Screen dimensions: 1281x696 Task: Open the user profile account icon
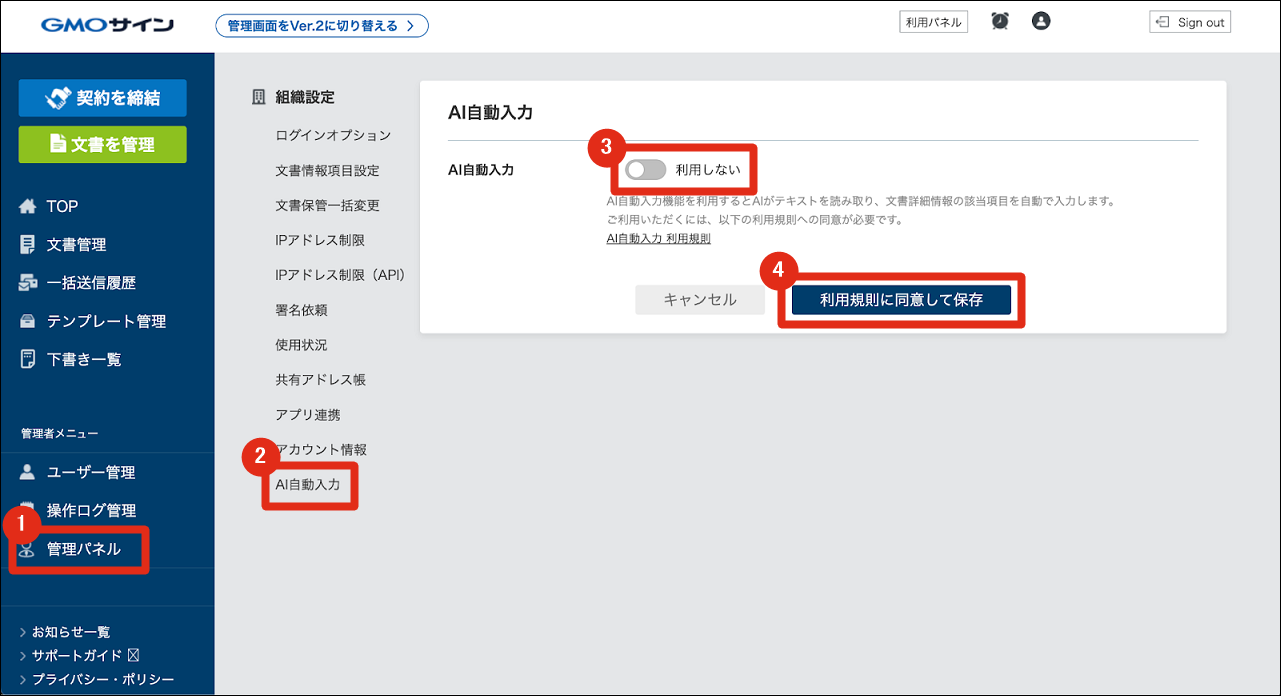coord(1041,21)
